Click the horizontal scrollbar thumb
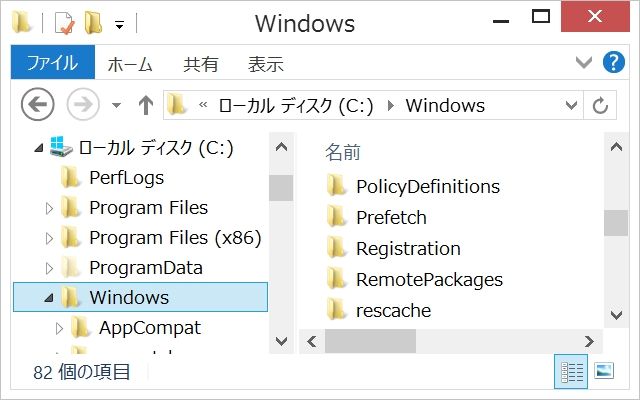 tap(370, 341)
